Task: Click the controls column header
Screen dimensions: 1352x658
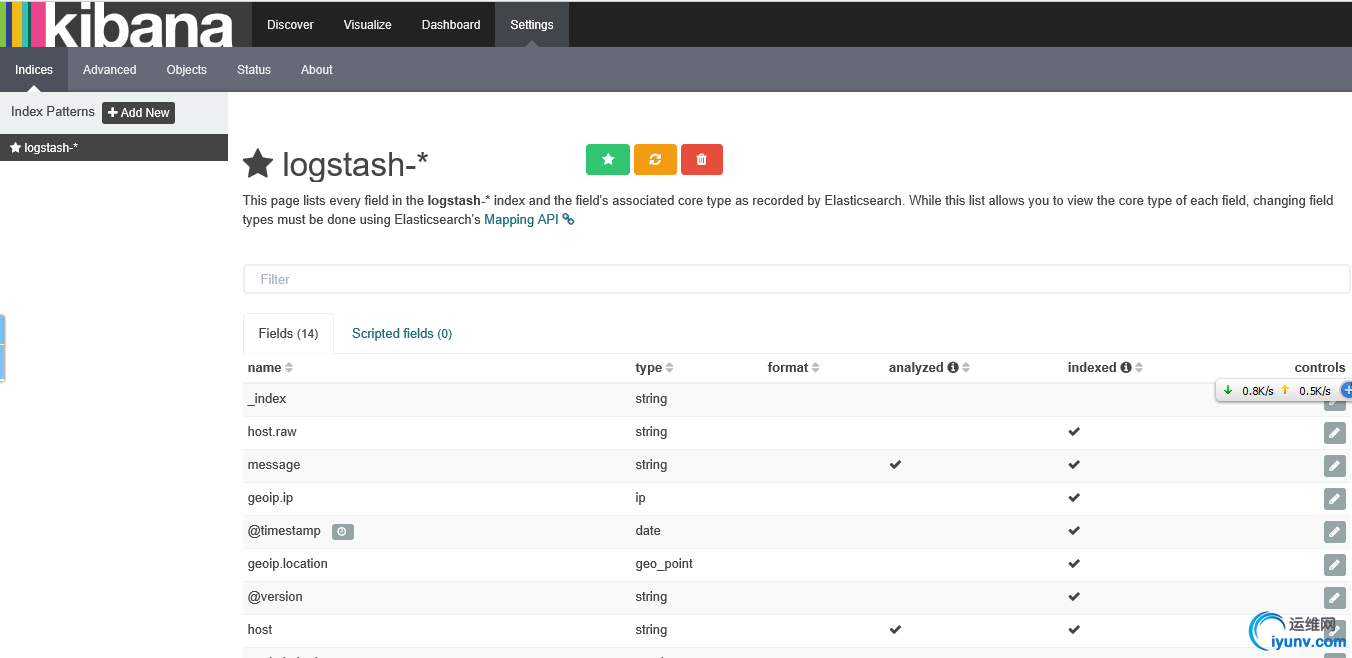Action: pyautogui.click(x=1320, y=368)
